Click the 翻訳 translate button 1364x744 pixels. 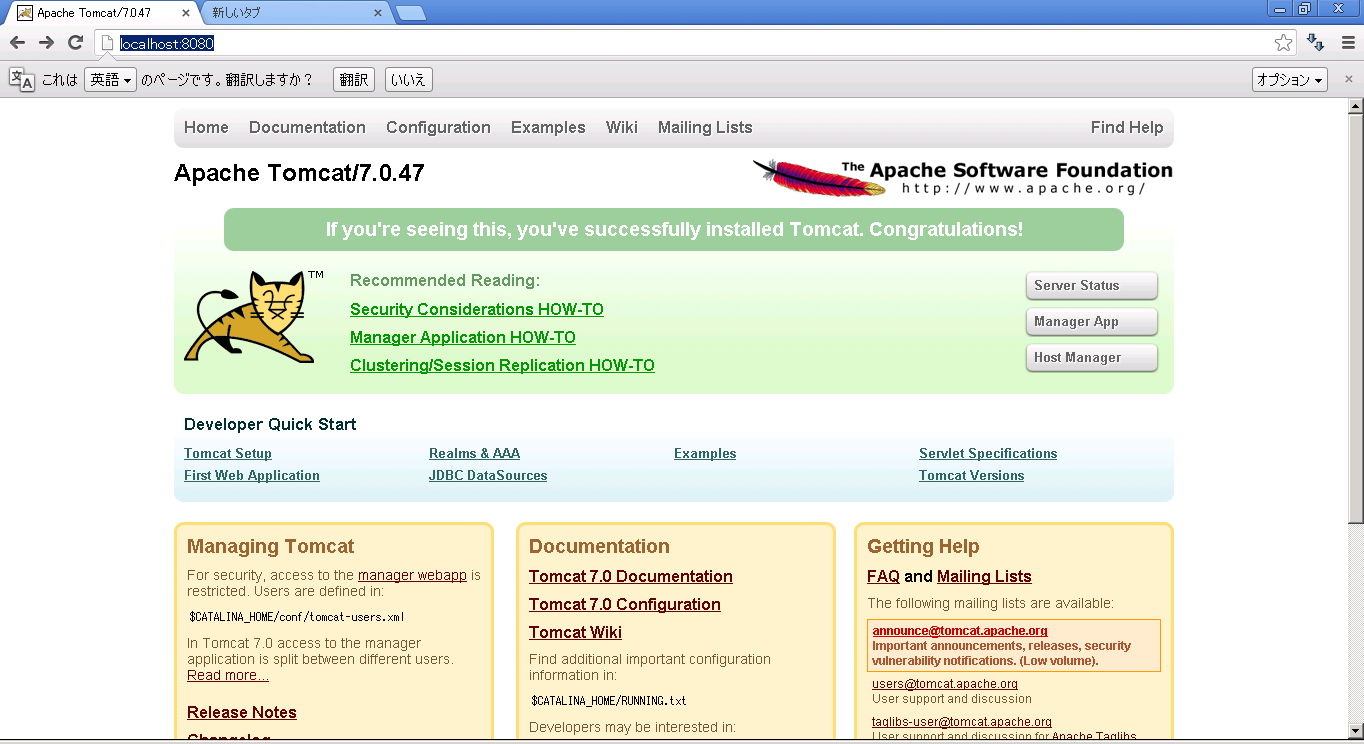(x=354, y=80)
